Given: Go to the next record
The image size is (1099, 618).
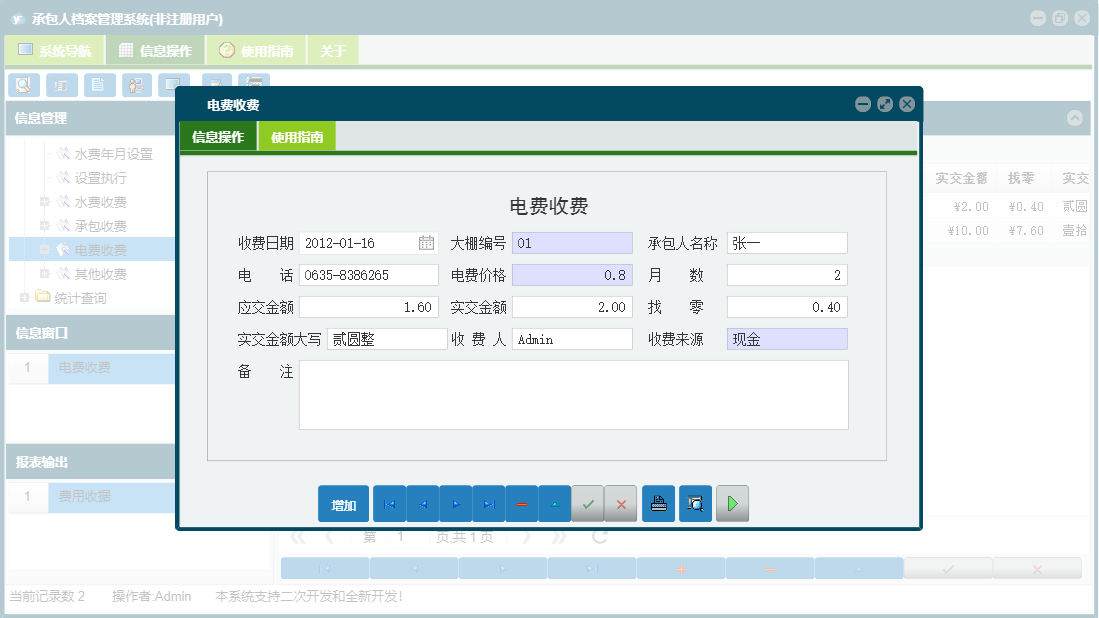Looking at the screenshot, I should coord(455,503).
